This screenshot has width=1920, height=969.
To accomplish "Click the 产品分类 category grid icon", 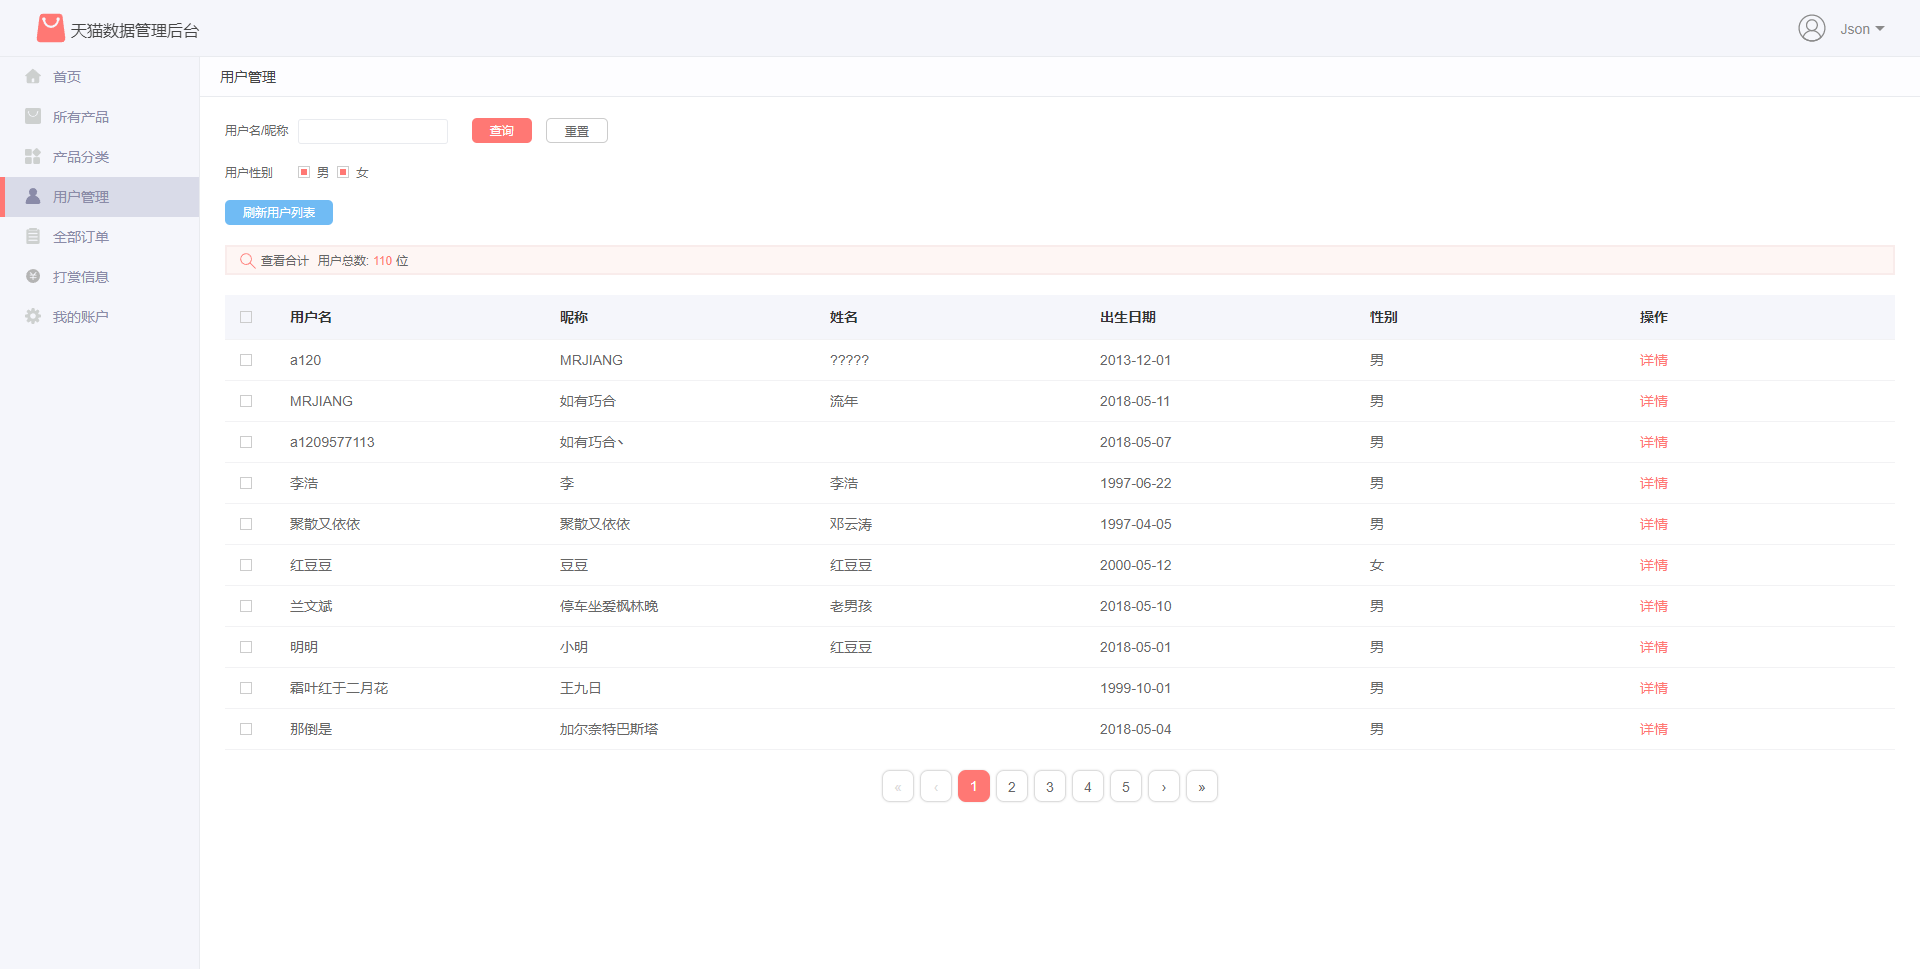I will coord(33,156).
